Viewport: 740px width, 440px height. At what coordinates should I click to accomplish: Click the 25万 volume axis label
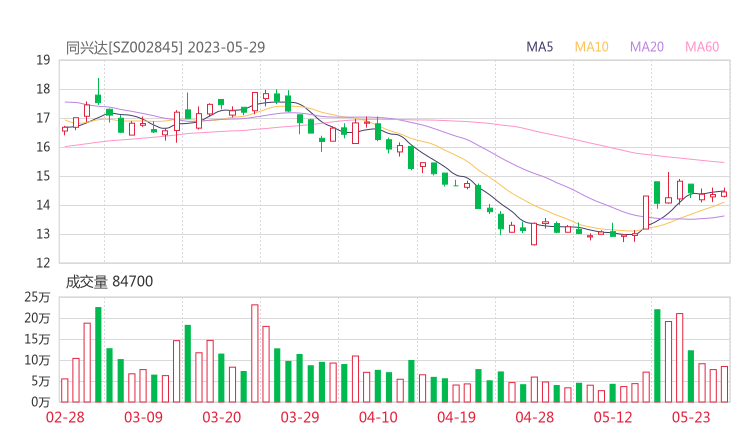point(37,297)
